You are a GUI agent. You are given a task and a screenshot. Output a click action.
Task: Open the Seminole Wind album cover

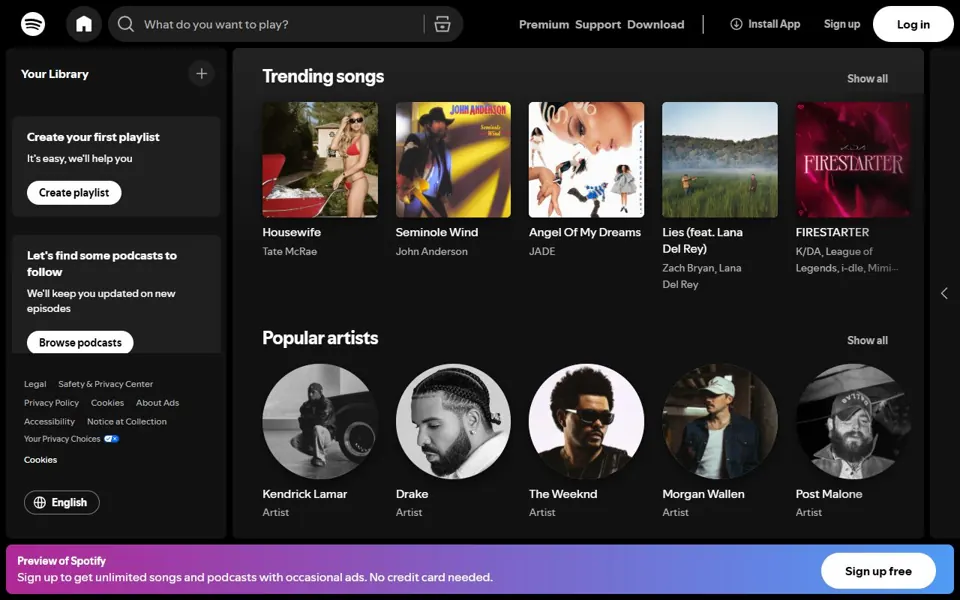coord(453,160)
